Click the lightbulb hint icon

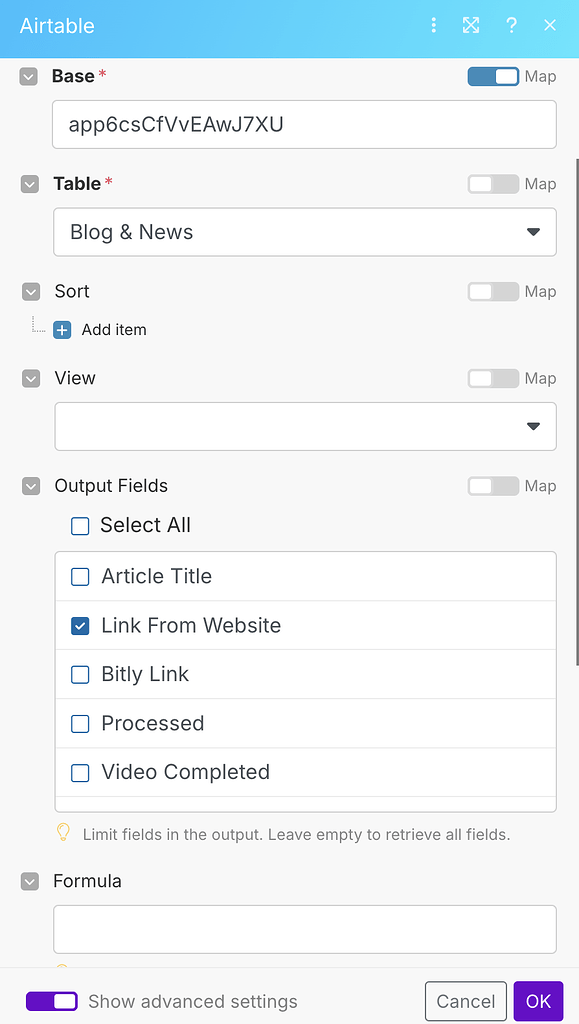click(x=64, y=832)
